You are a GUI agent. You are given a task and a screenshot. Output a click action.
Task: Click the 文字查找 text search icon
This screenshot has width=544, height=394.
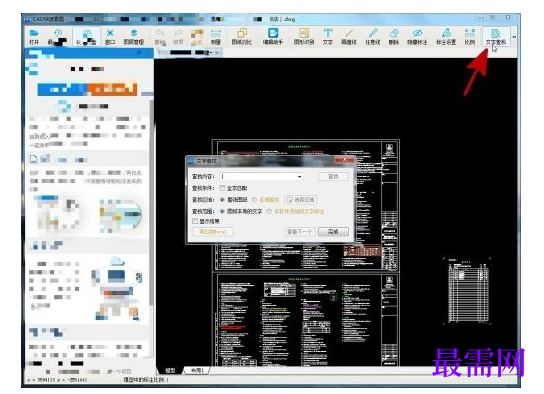pos(495,37)
